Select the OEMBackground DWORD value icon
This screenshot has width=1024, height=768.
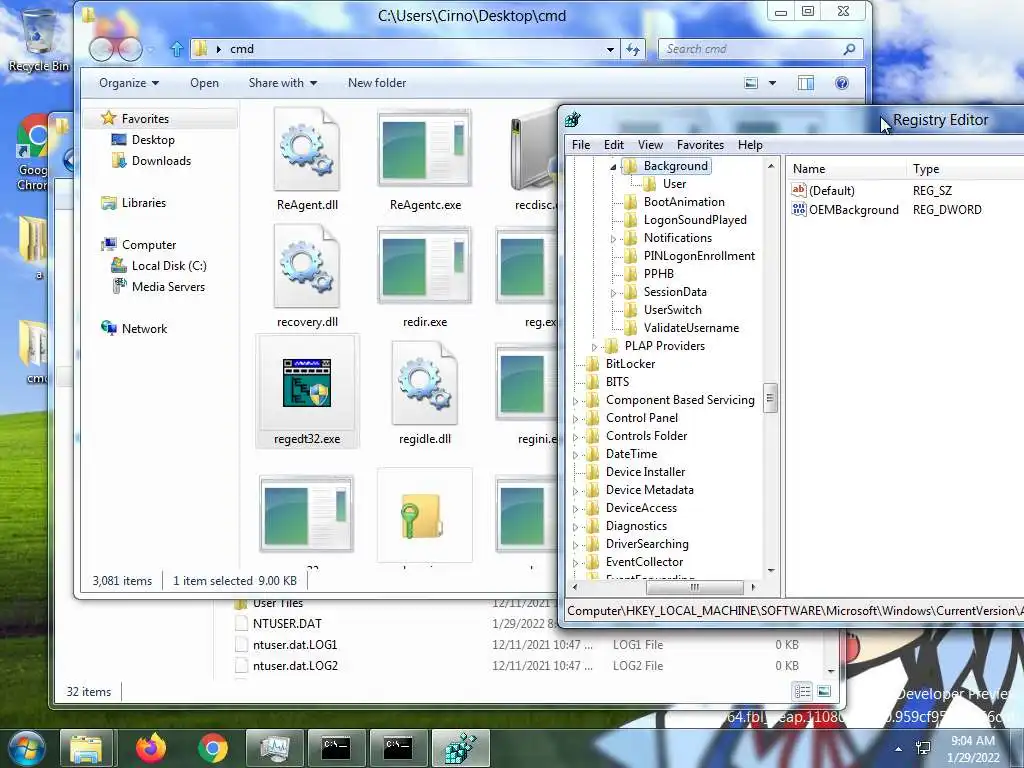pyautogui.click(x=799, y=210)
